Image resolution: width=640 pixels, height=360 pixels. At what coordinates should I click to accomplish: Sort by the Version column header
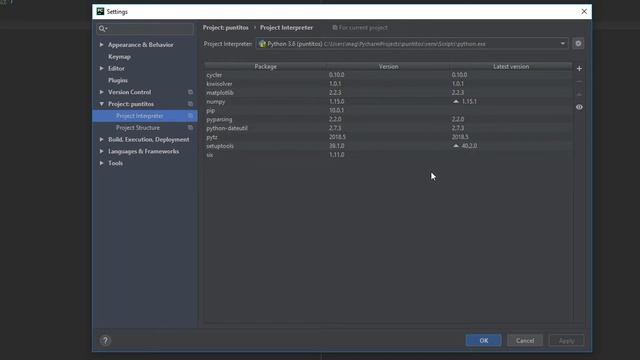[388, 66]
